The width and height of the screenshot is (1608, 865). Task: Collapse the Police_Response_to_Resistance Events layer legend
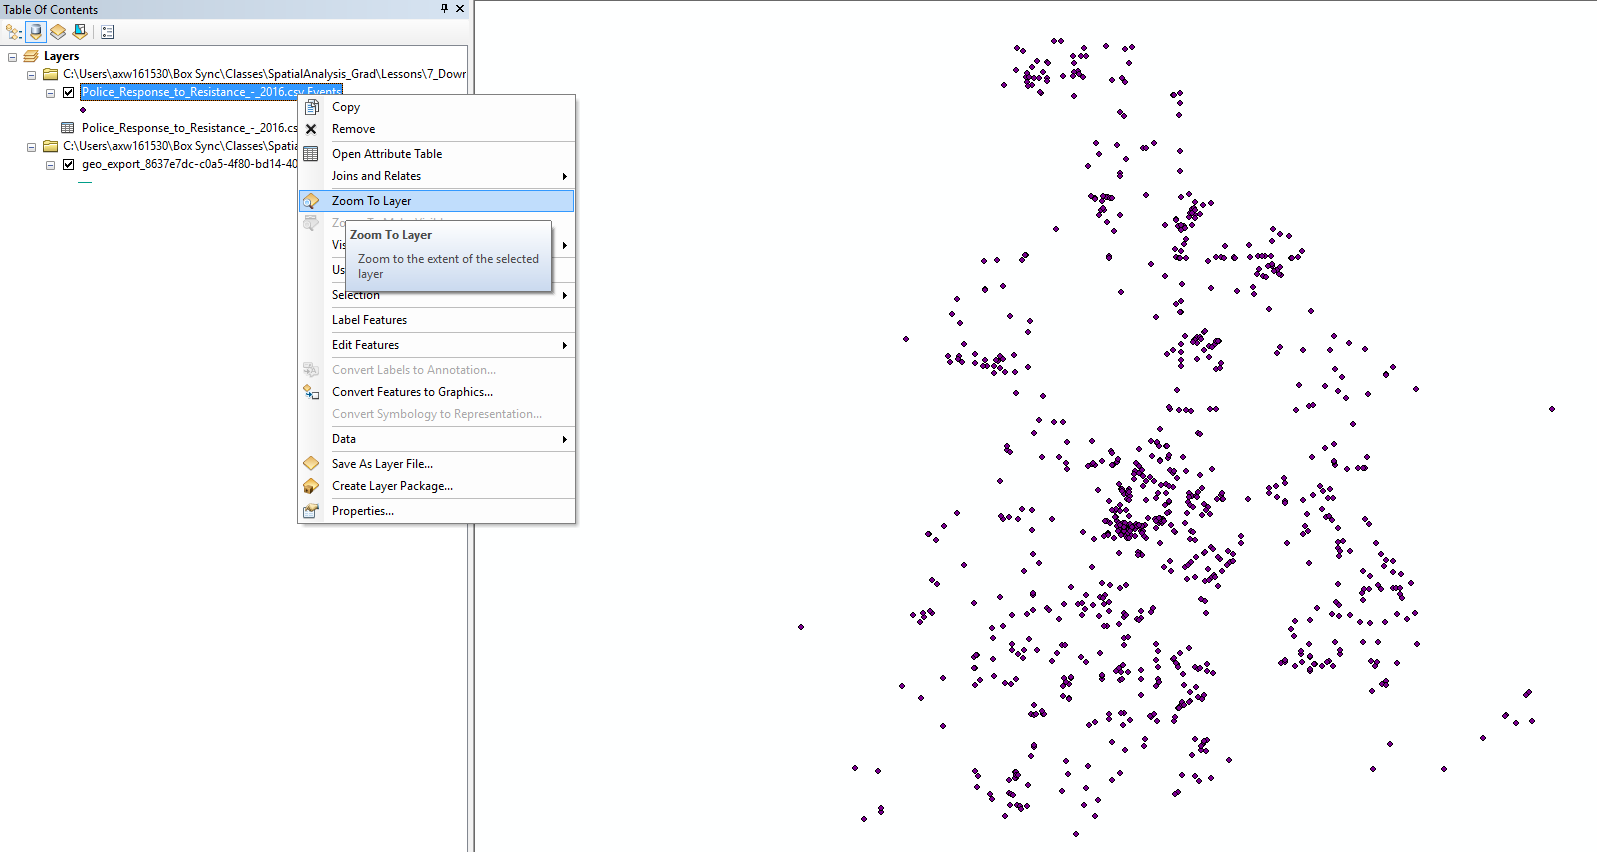click(50, 93)
